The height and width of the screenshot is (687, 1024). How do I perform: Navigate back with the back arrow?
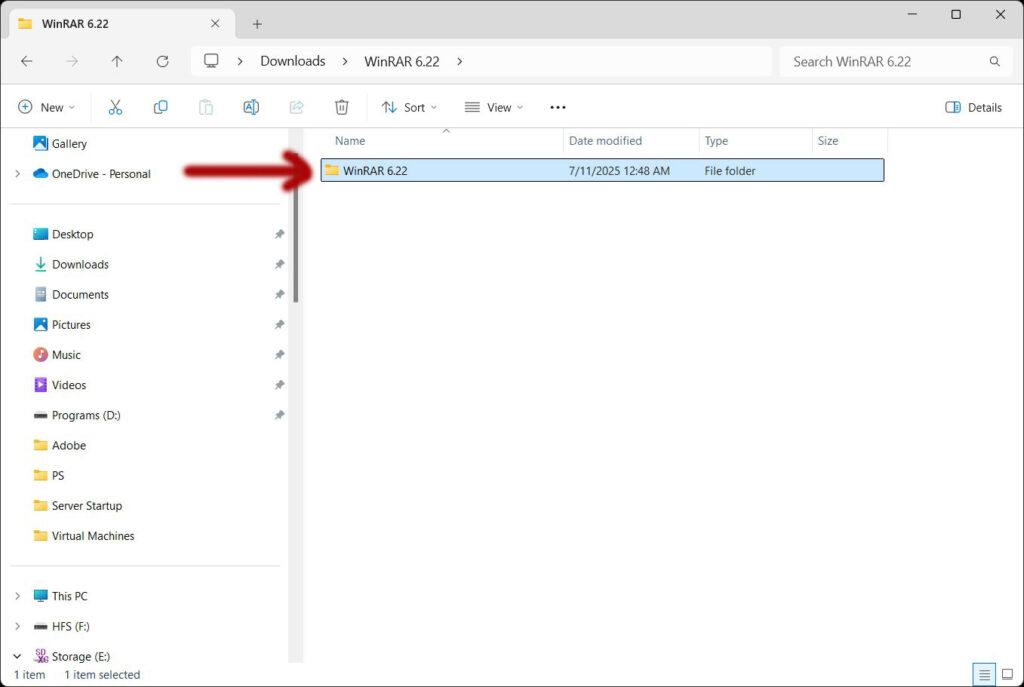(x=27, y=61)
